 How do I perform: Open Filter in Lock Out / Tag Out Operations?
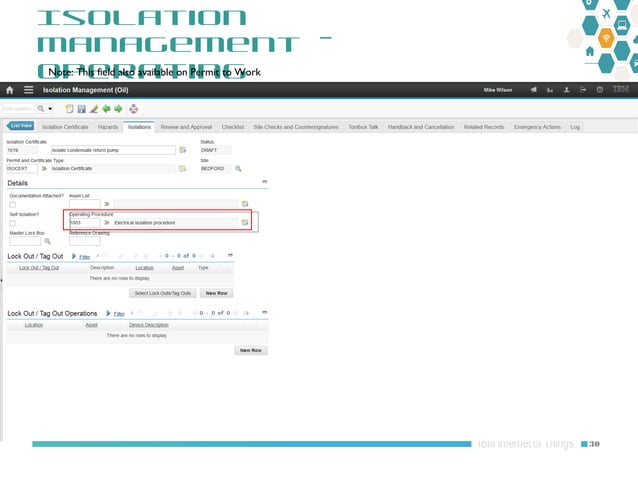coord(119,314)
